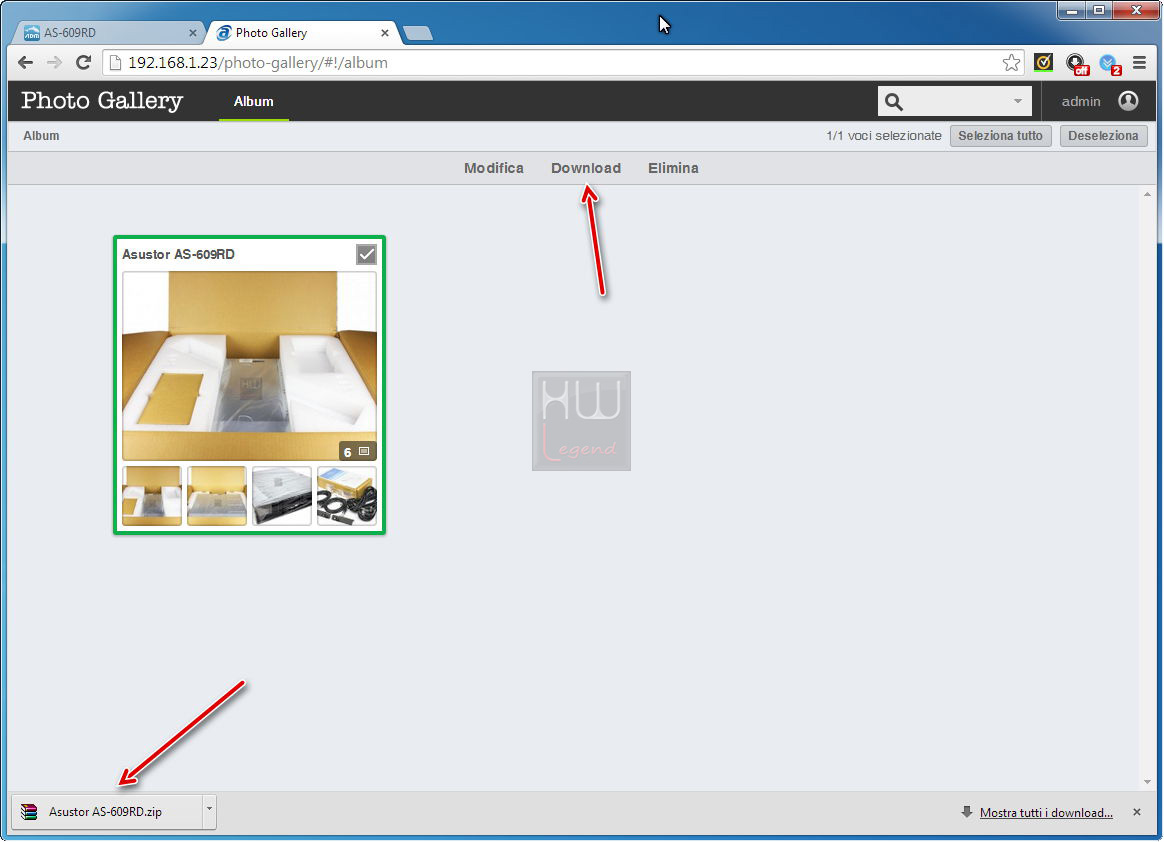Click the Asustor AS-609RD album title
Image resolution: width=1164 pixels, height=842 pixels.
point(178,255)
